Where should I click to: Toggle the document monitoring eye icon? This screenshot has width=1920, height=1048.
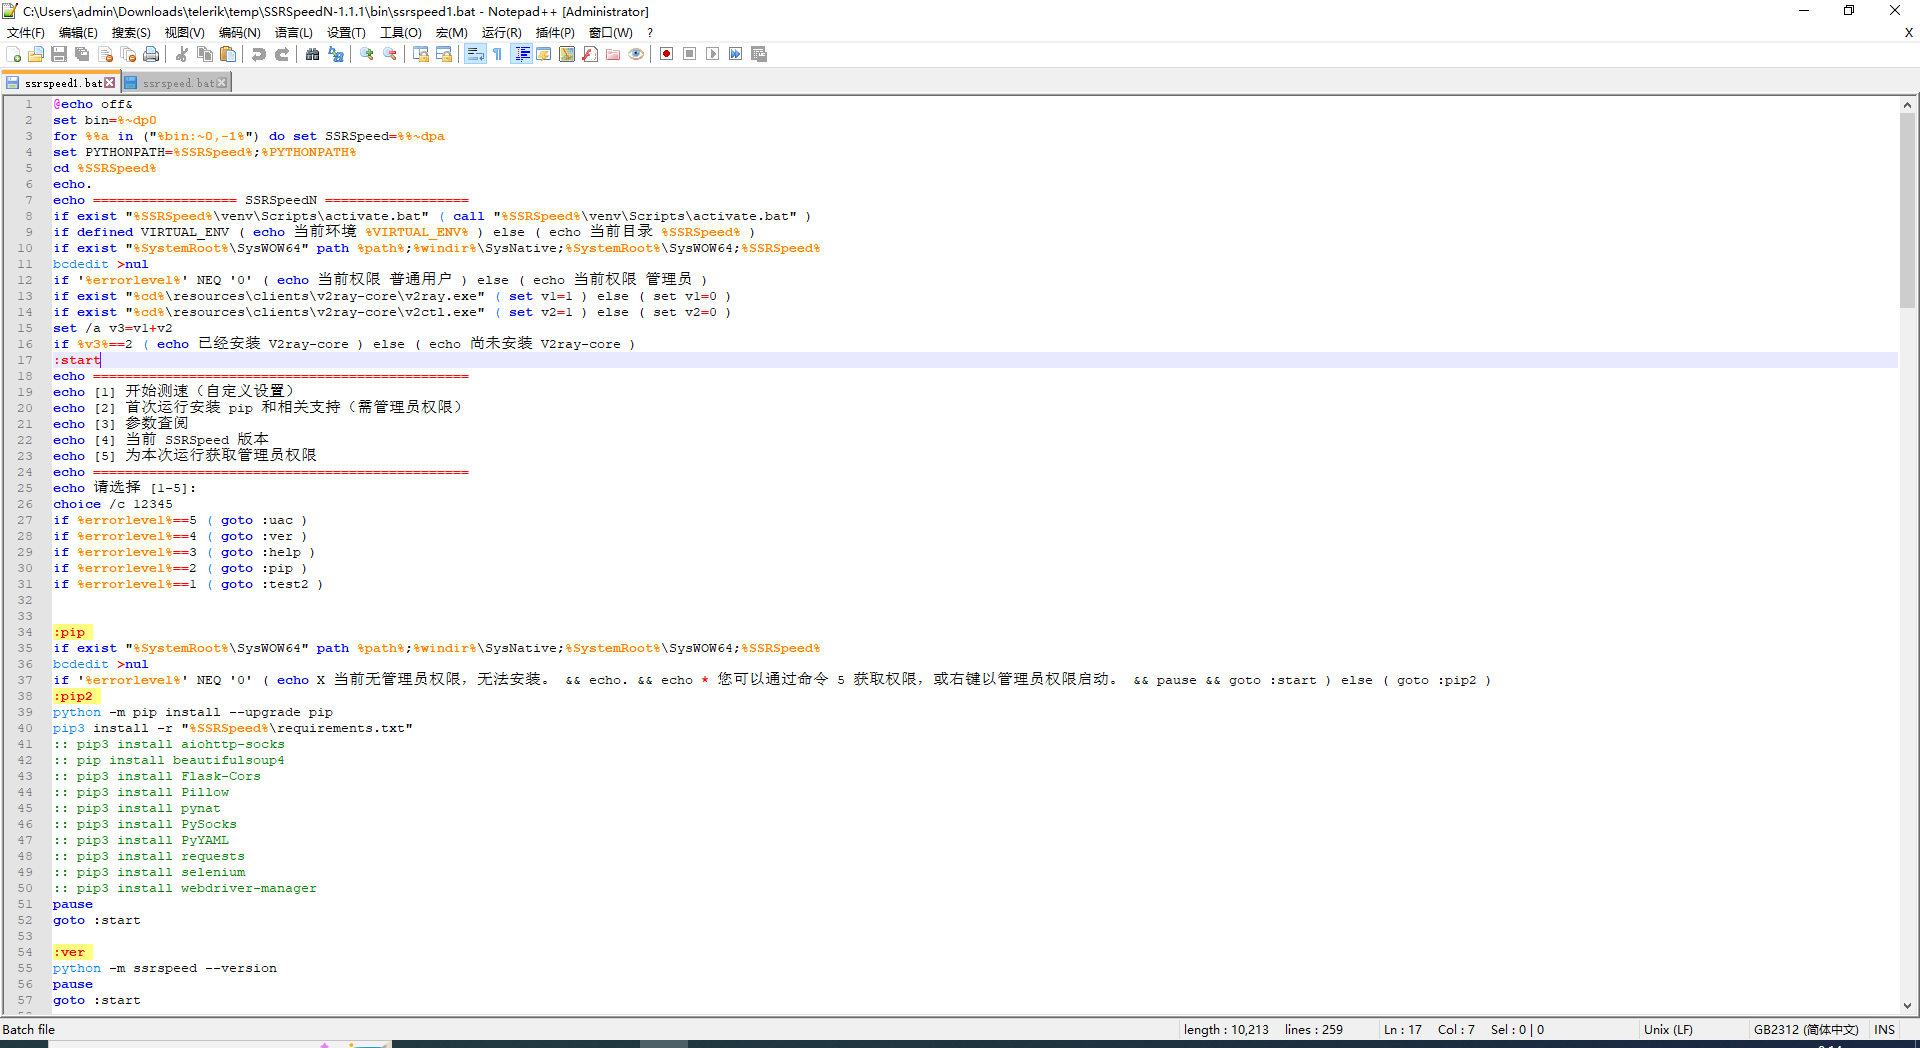[637, 54]
